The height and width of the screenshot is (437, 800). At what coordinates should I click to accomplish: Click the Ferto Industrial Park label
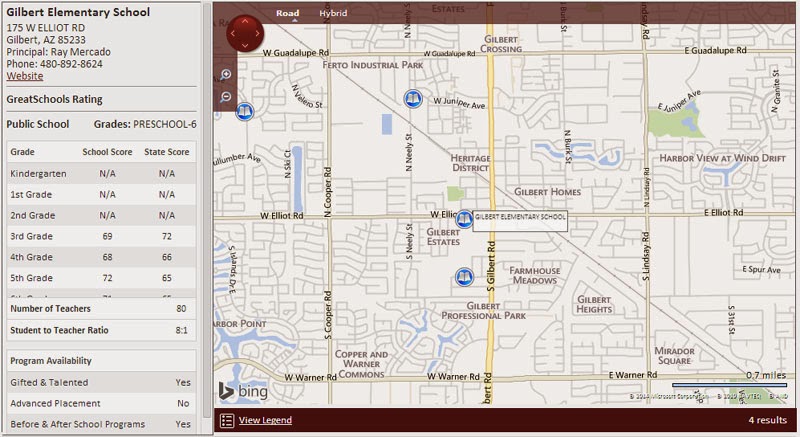click(373, 65)
